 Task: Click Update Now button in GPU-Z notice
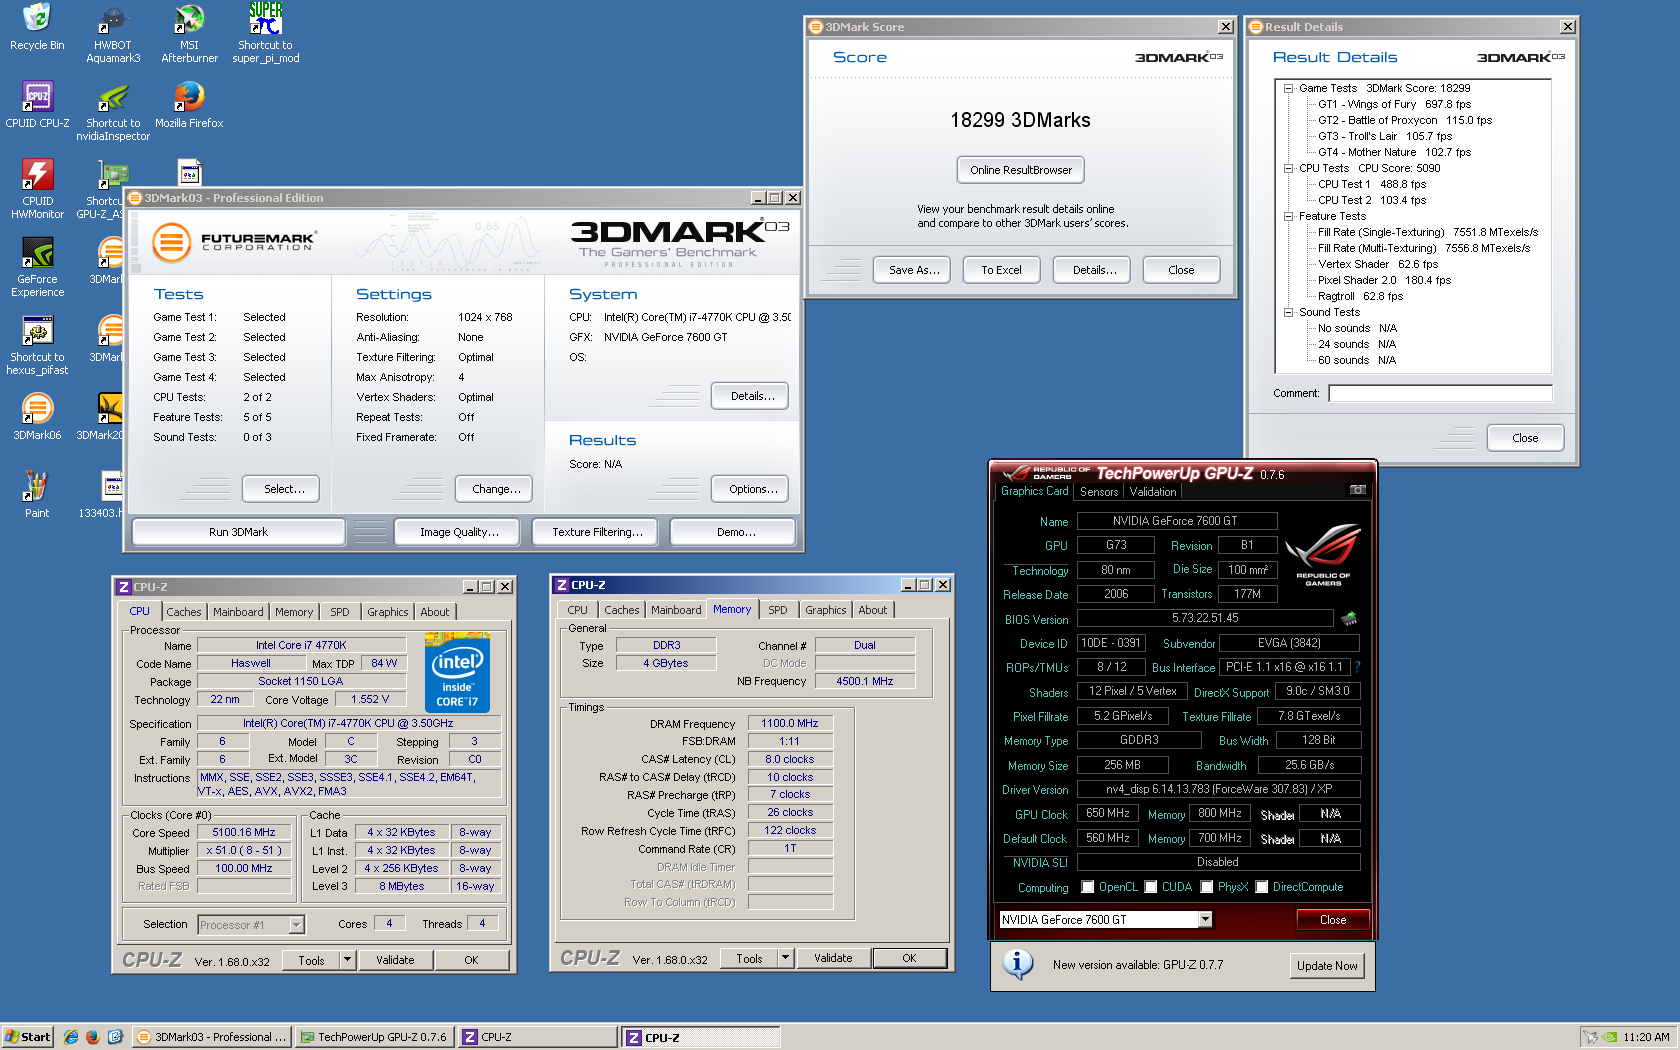pos(1327,966)
